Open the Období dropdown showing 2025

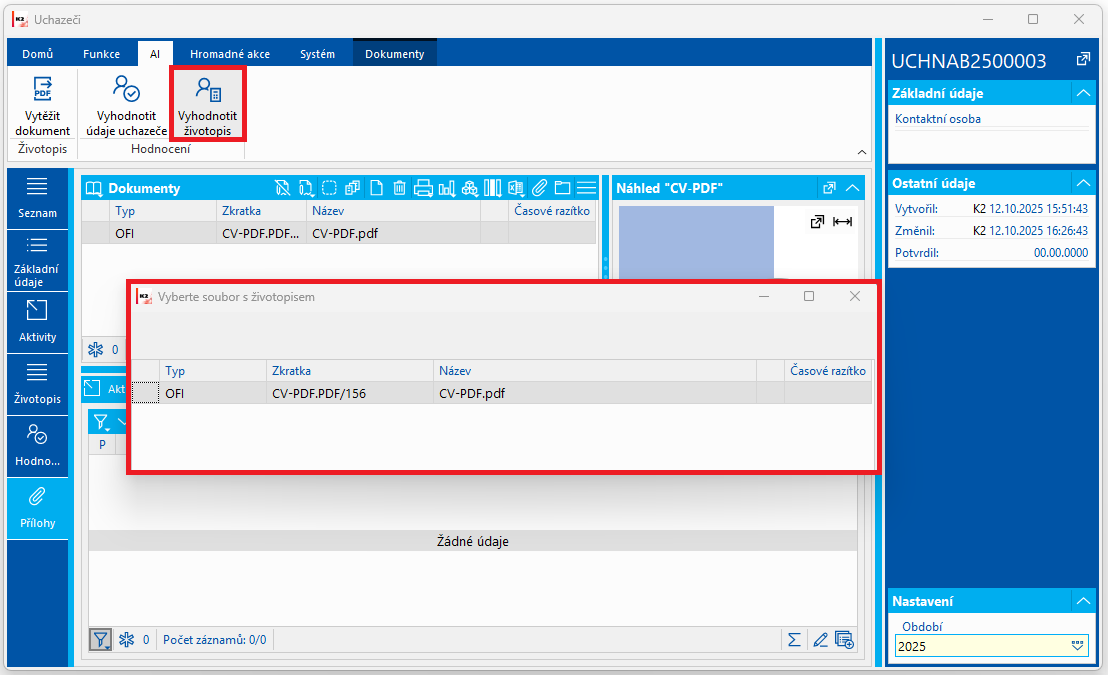(1077, 646)
